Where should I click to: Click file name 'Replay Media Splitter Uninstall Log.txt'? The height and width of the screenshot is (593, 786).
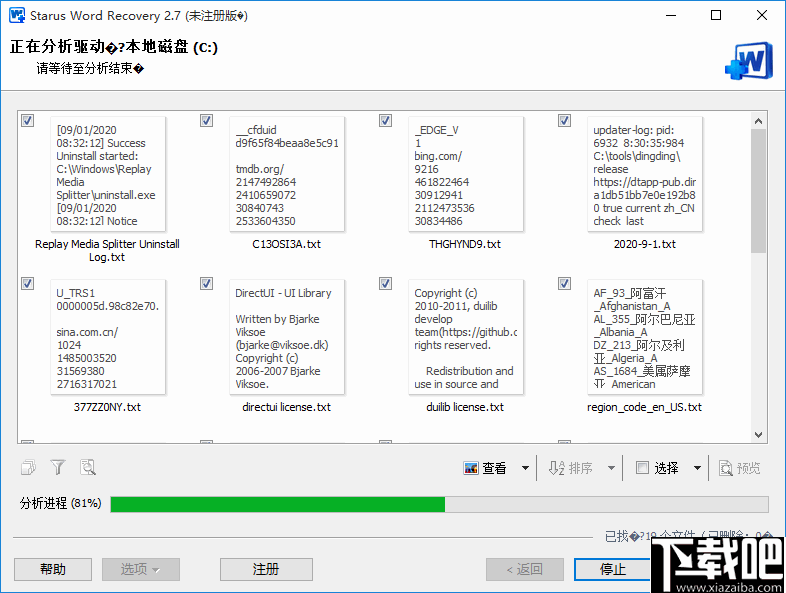[107, 251]
